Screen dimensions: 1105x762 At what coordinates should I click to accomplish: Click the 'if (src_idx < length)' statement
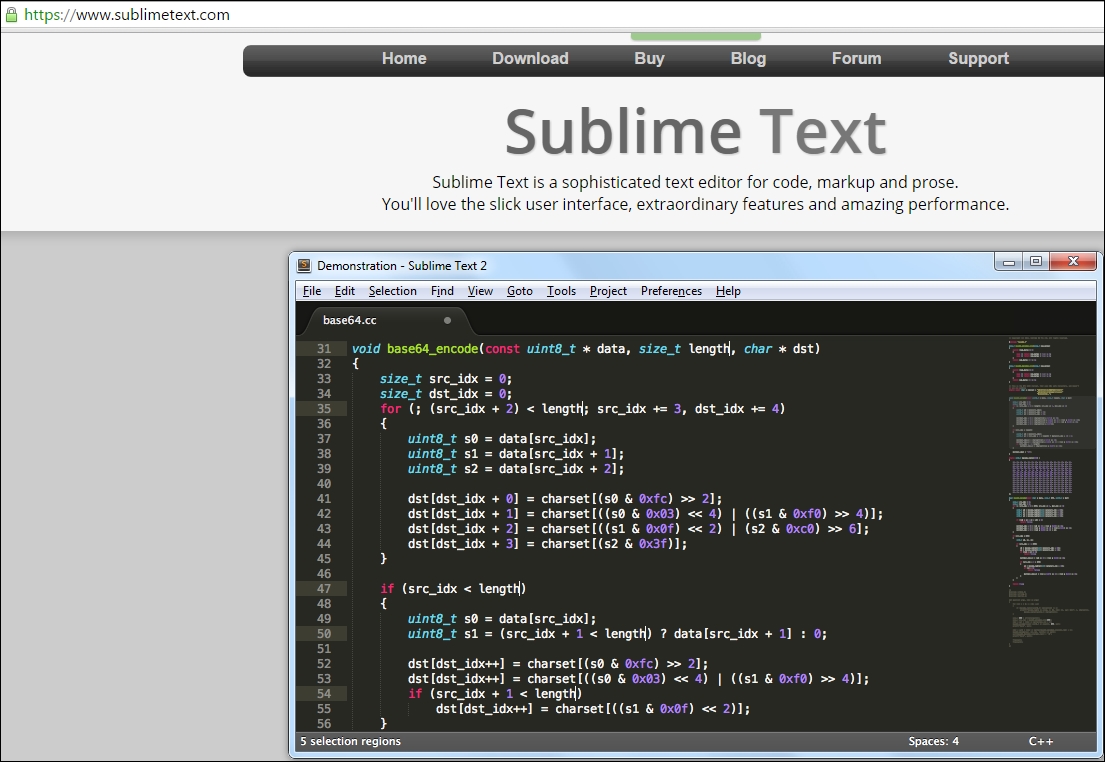click(453, 589)
